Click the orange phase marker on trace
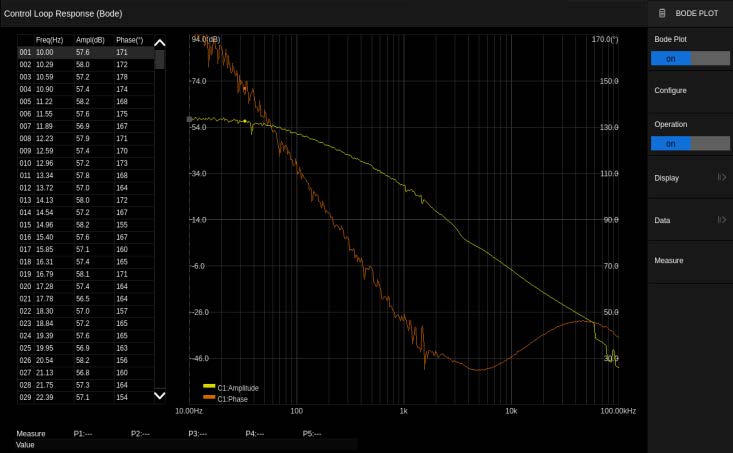 (245, 88)
